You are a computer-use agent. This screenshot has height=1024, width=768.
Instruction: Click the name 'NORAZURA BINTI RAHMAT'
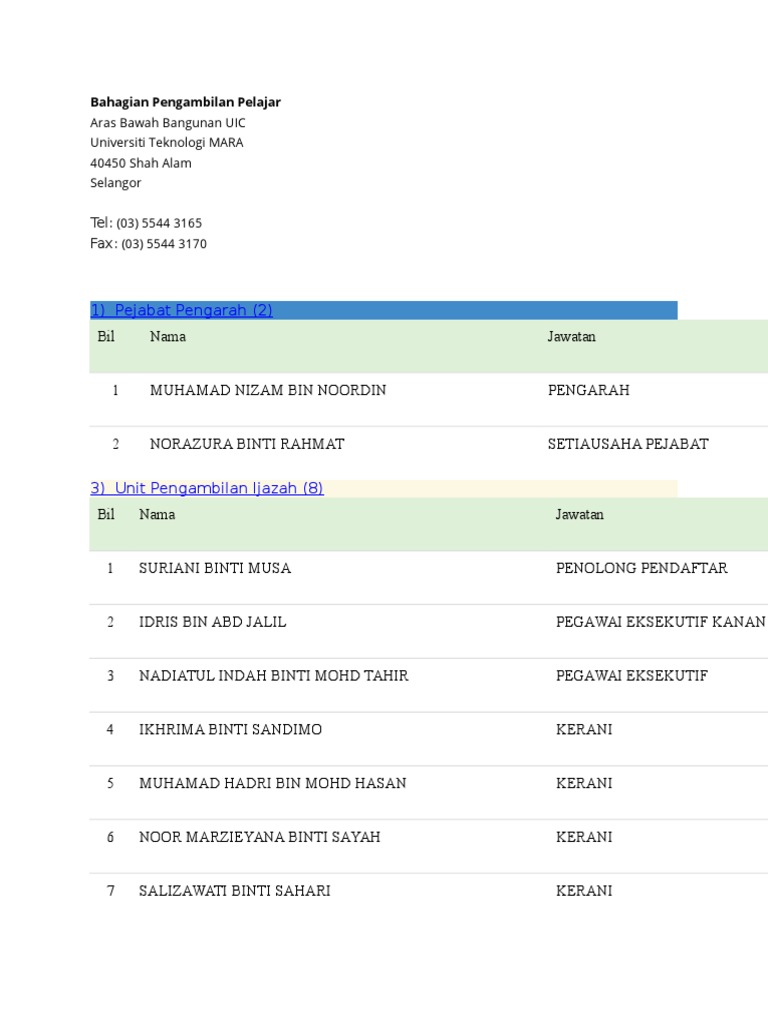click(x=247, y=444)
